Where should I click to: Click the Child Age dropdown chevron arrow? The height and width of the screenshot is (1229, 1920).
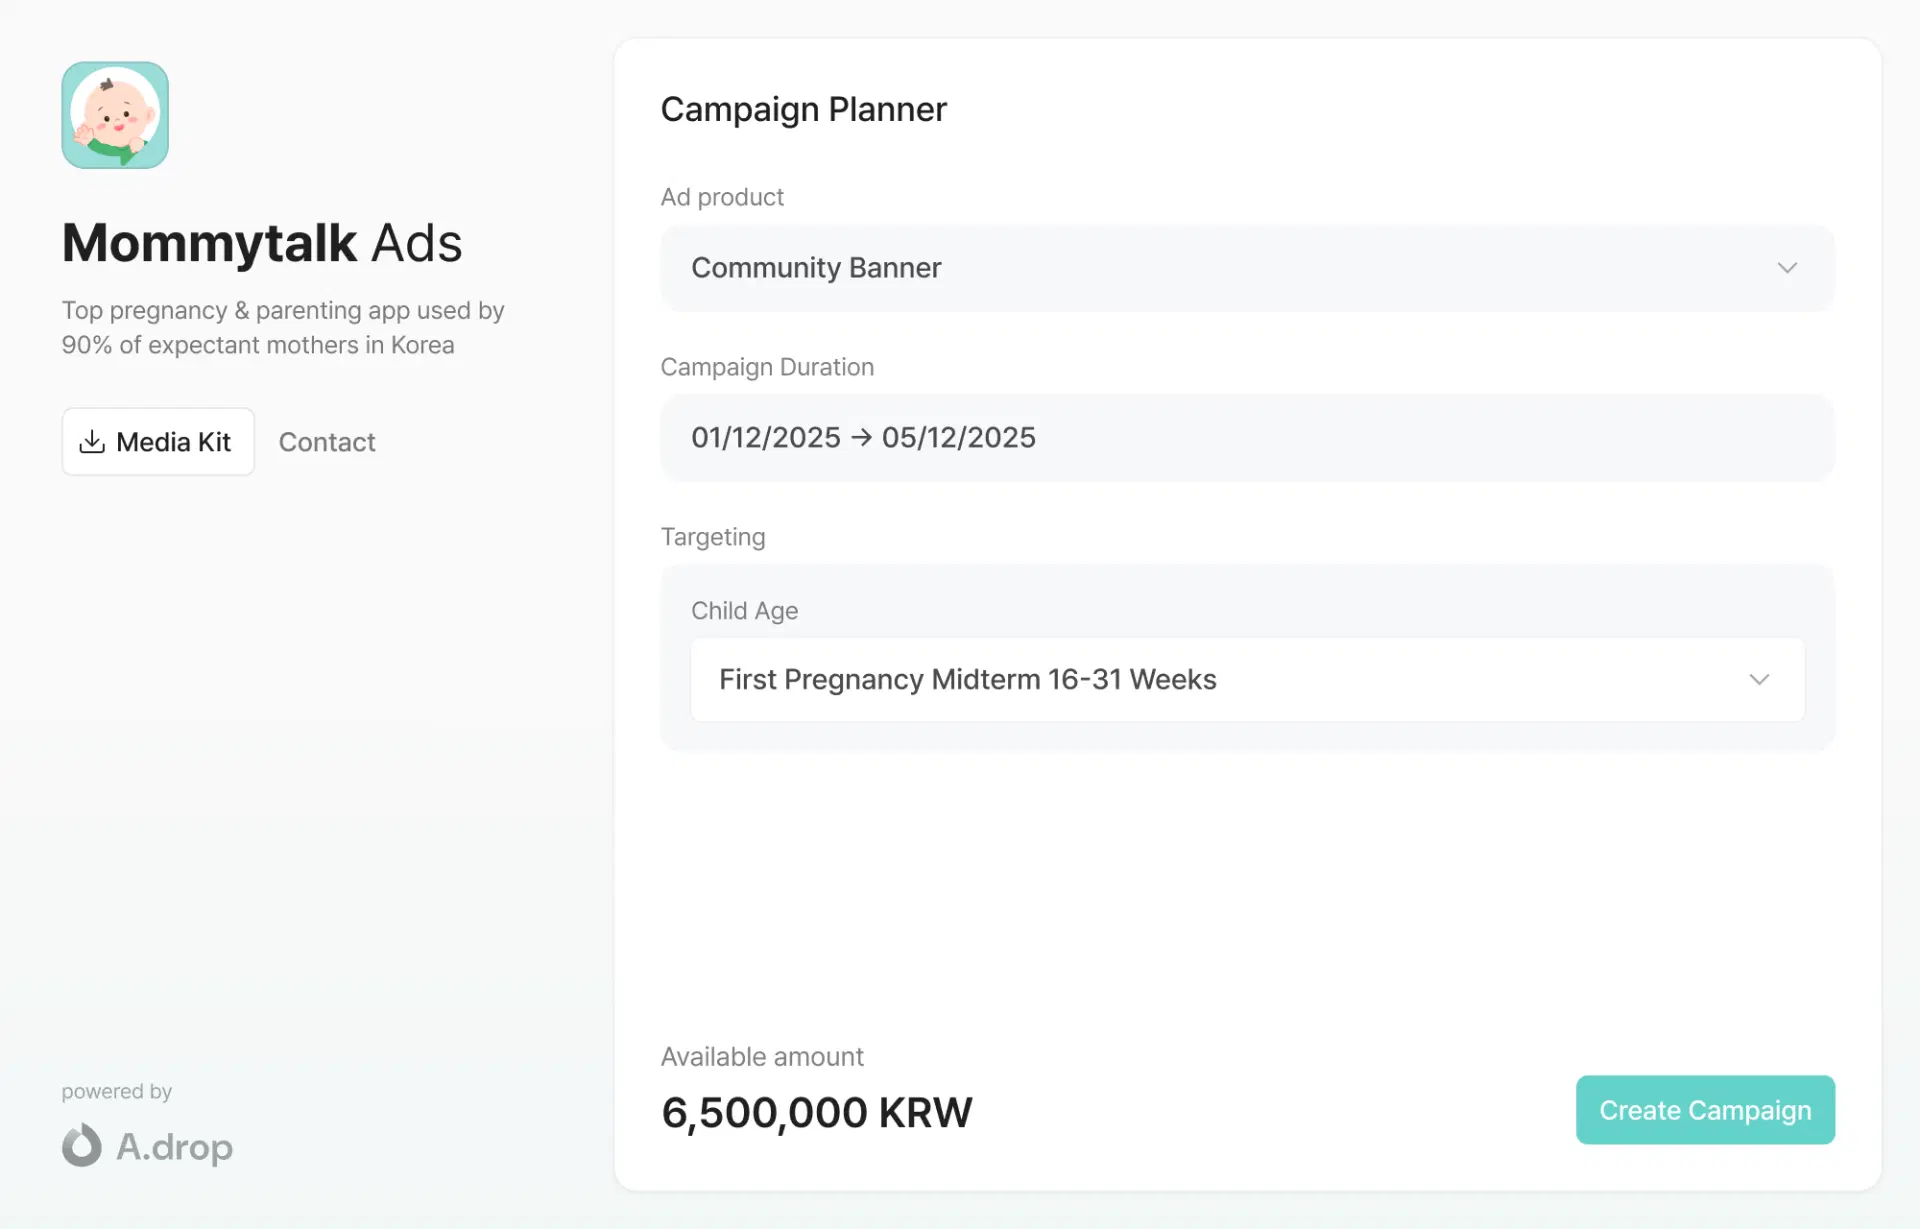click(x=1759, y=680)
